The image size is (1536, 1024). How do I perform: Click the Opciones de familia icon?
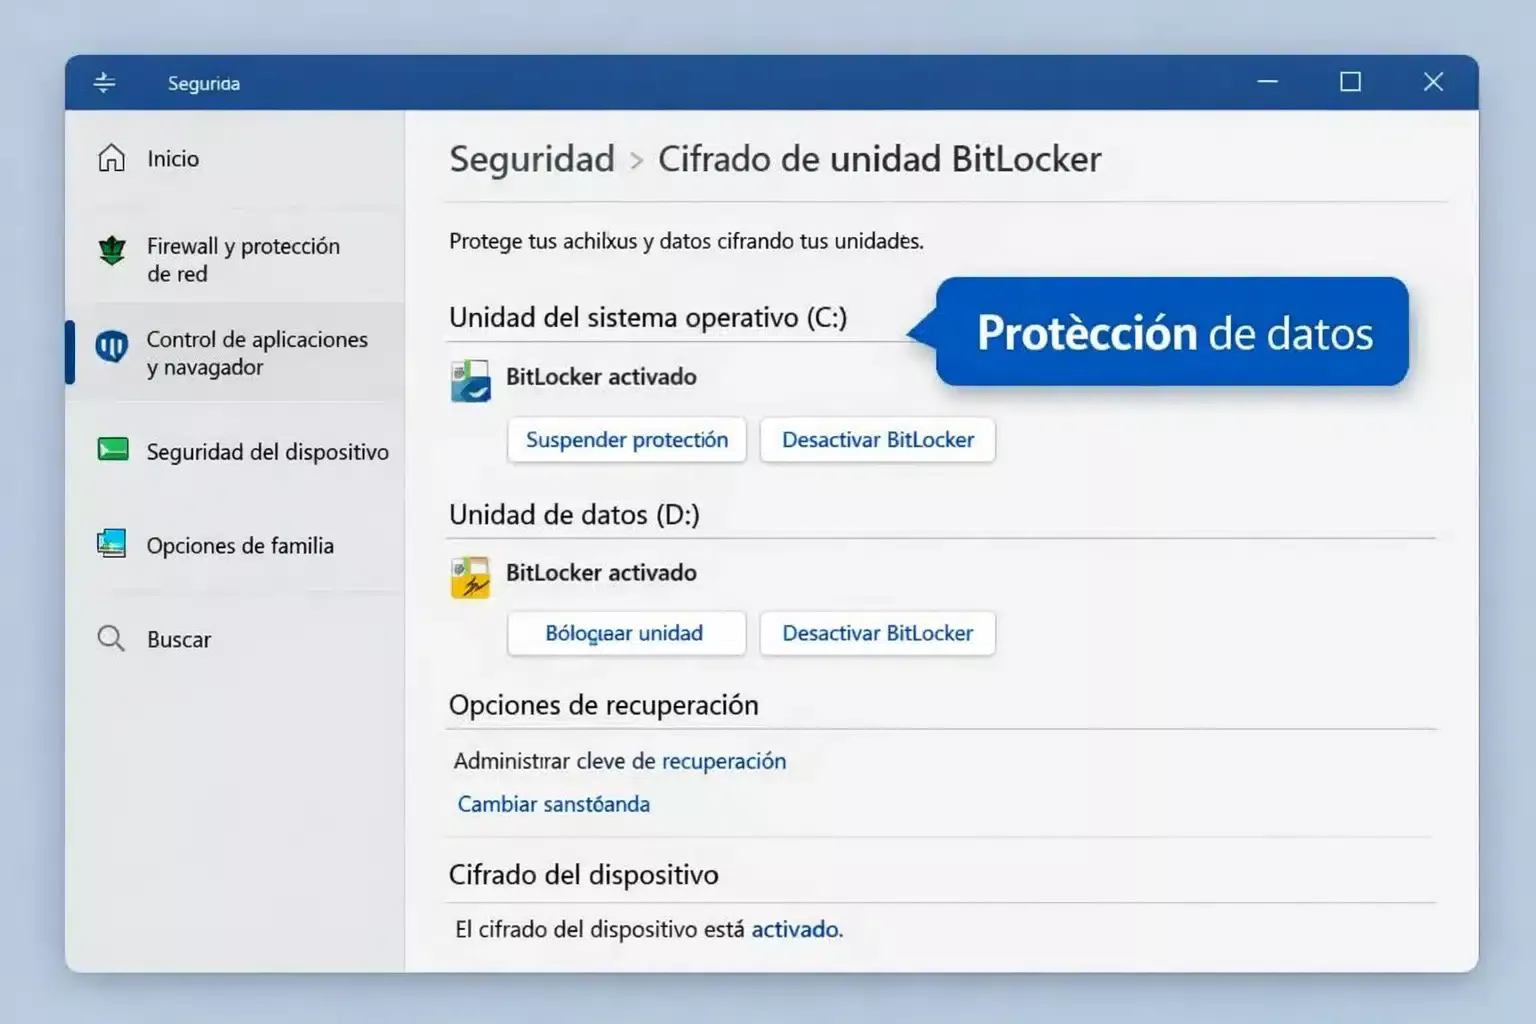click(x=110, y=544)
